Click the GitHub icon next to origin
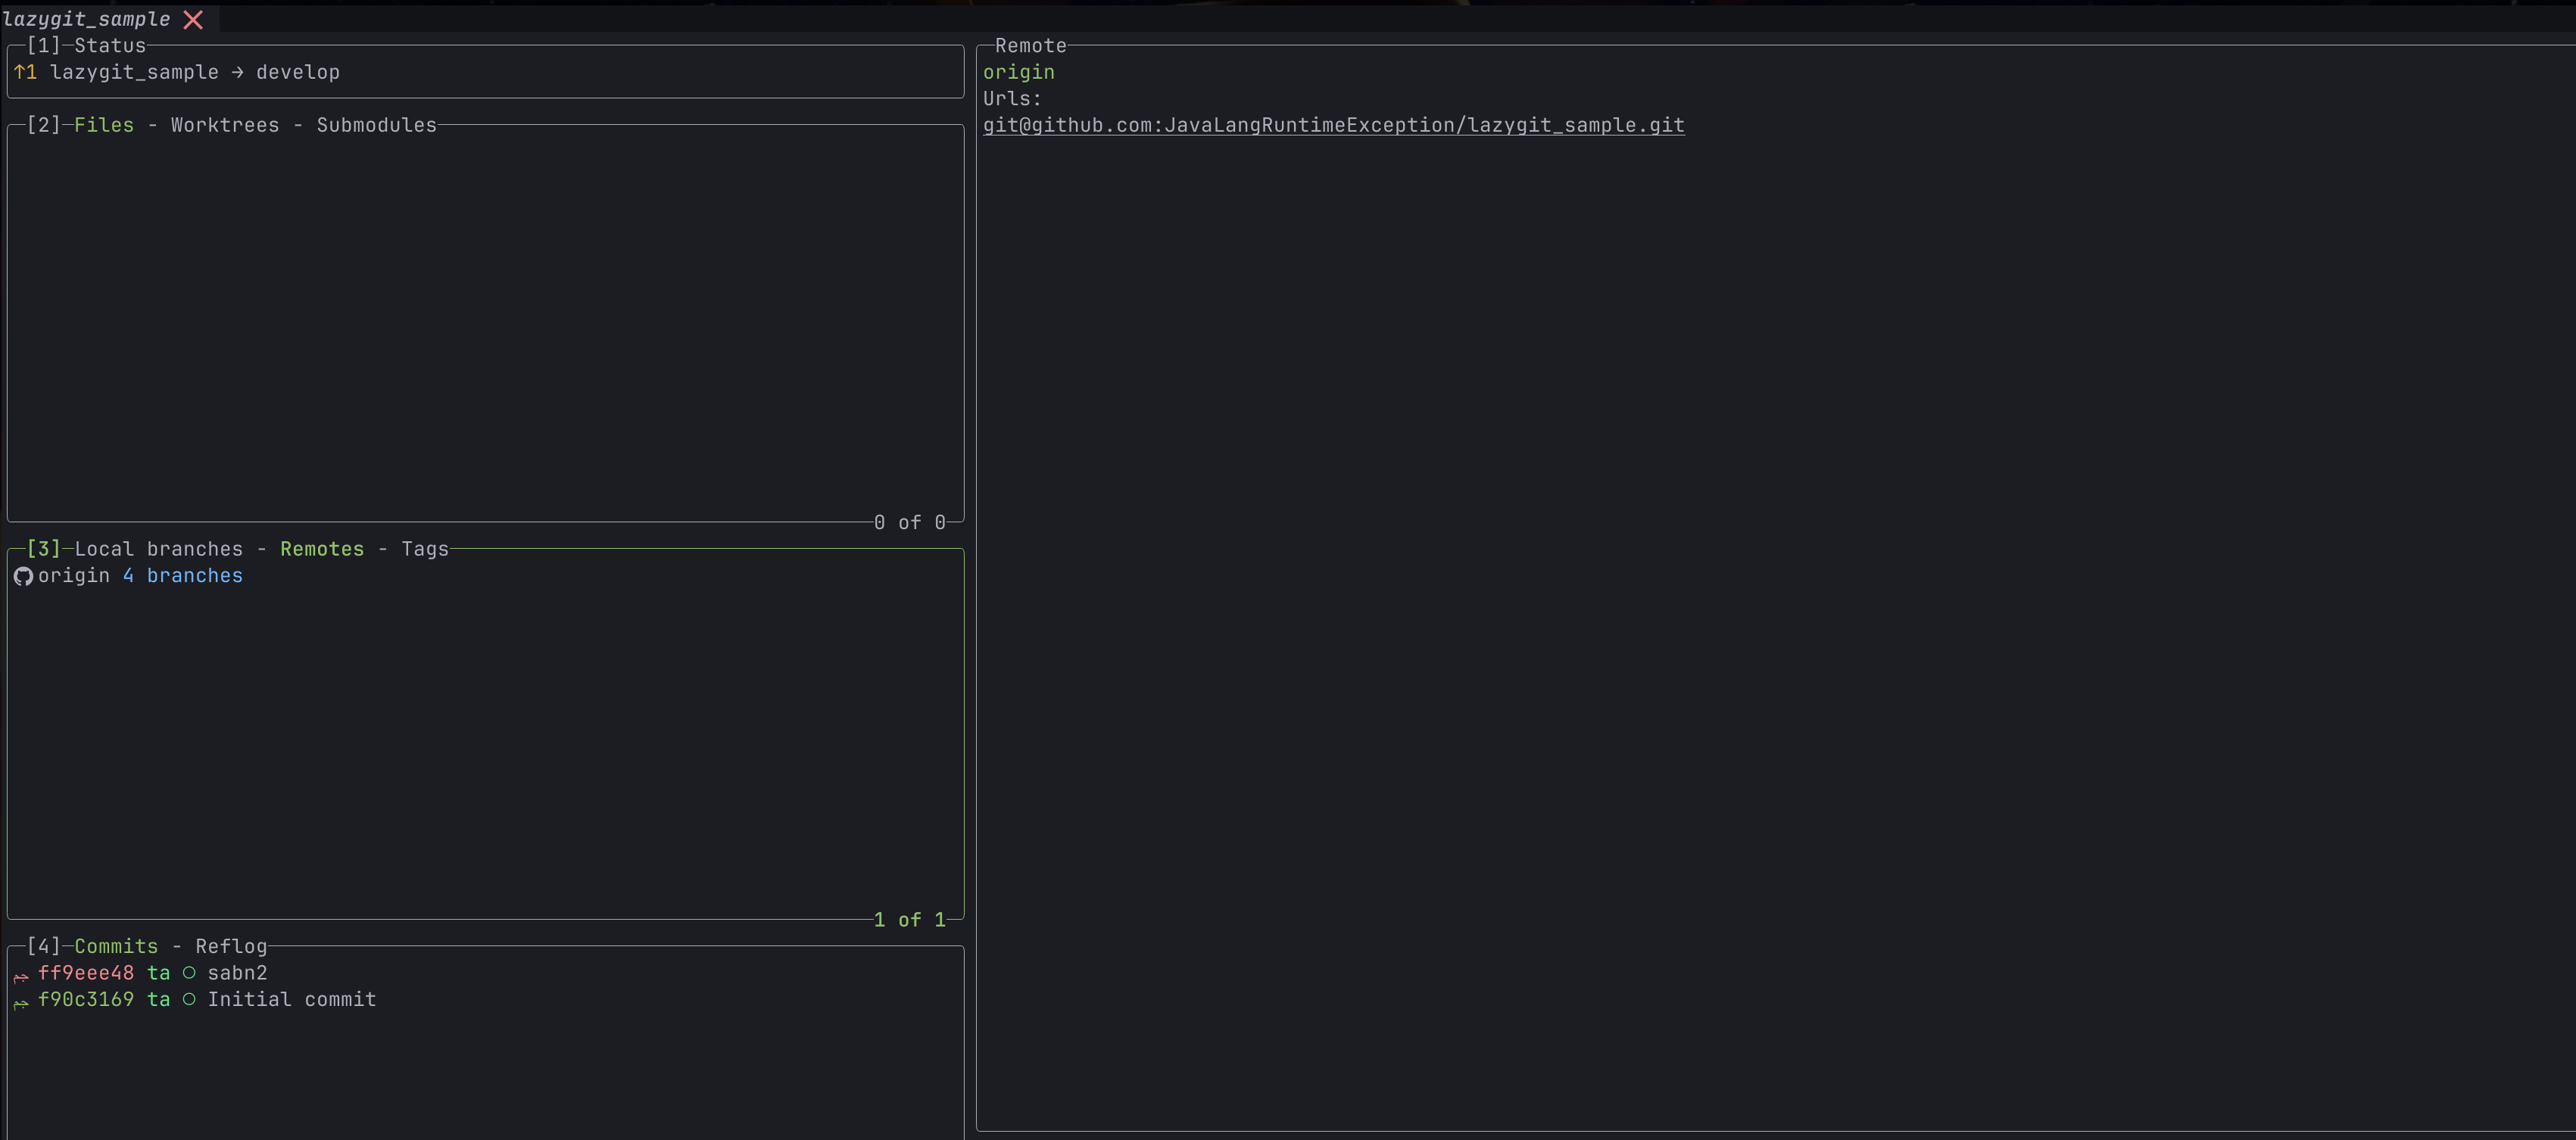Viewport: 2576px width, 1140px height. [x=23, y=576]
